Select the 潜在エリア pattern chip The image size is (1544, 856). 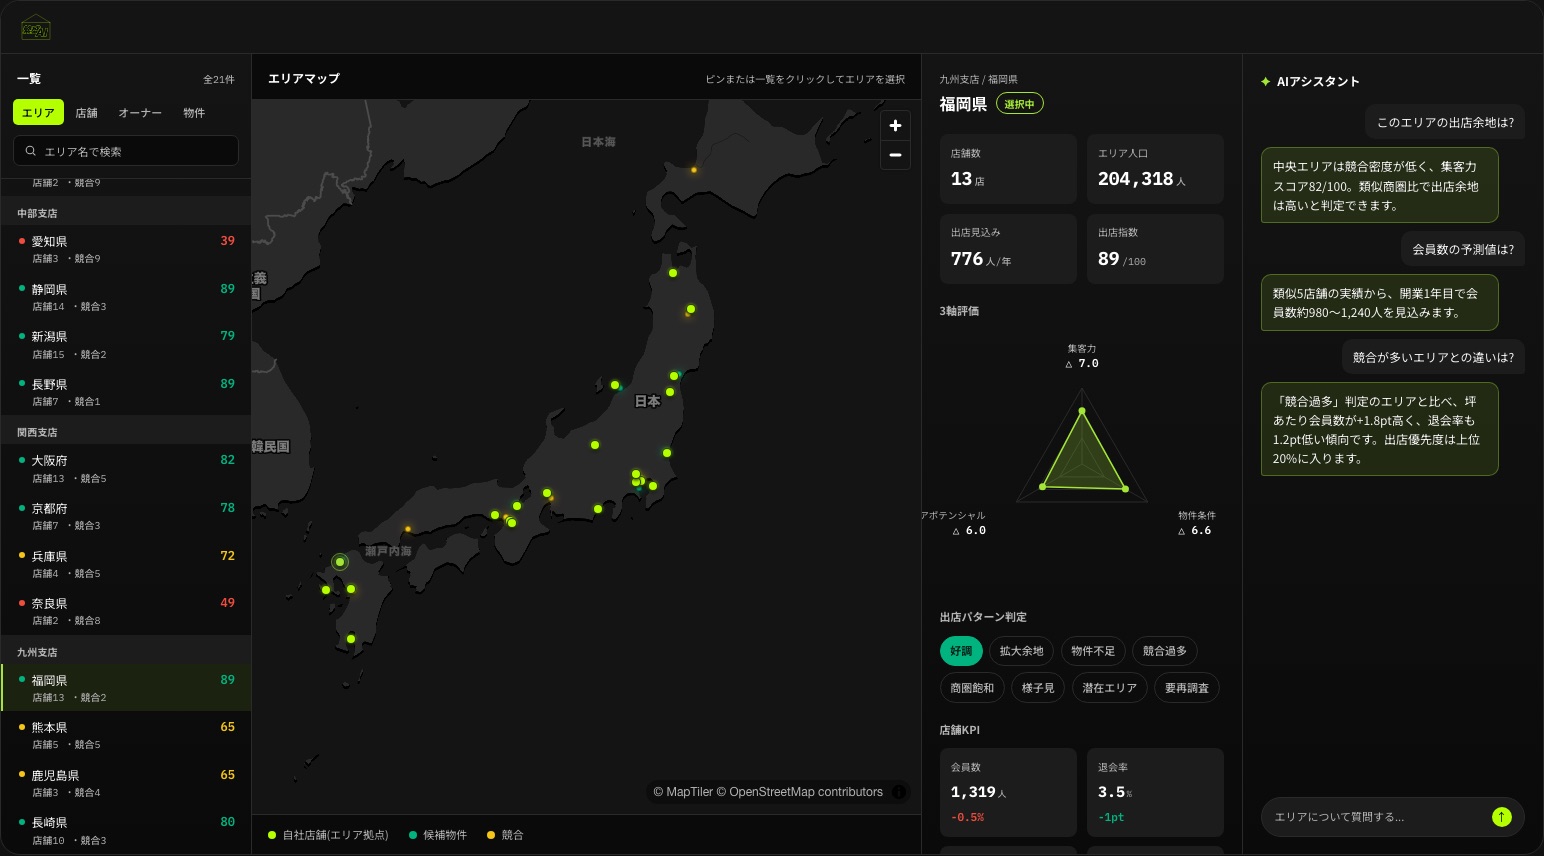[x=1110, y=688]
